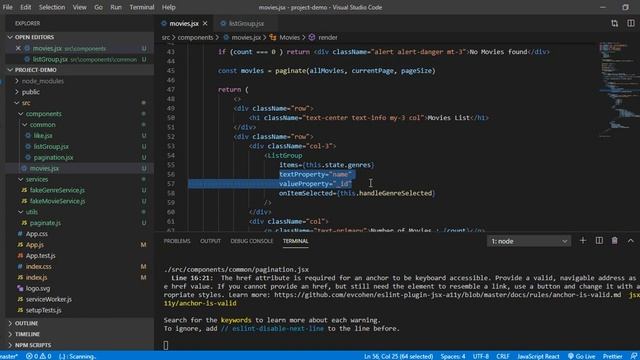The image size is (640, 360).
Task: Close the movies.jsx editor tab
Action: pyautogui.click(x=205, y=23)
